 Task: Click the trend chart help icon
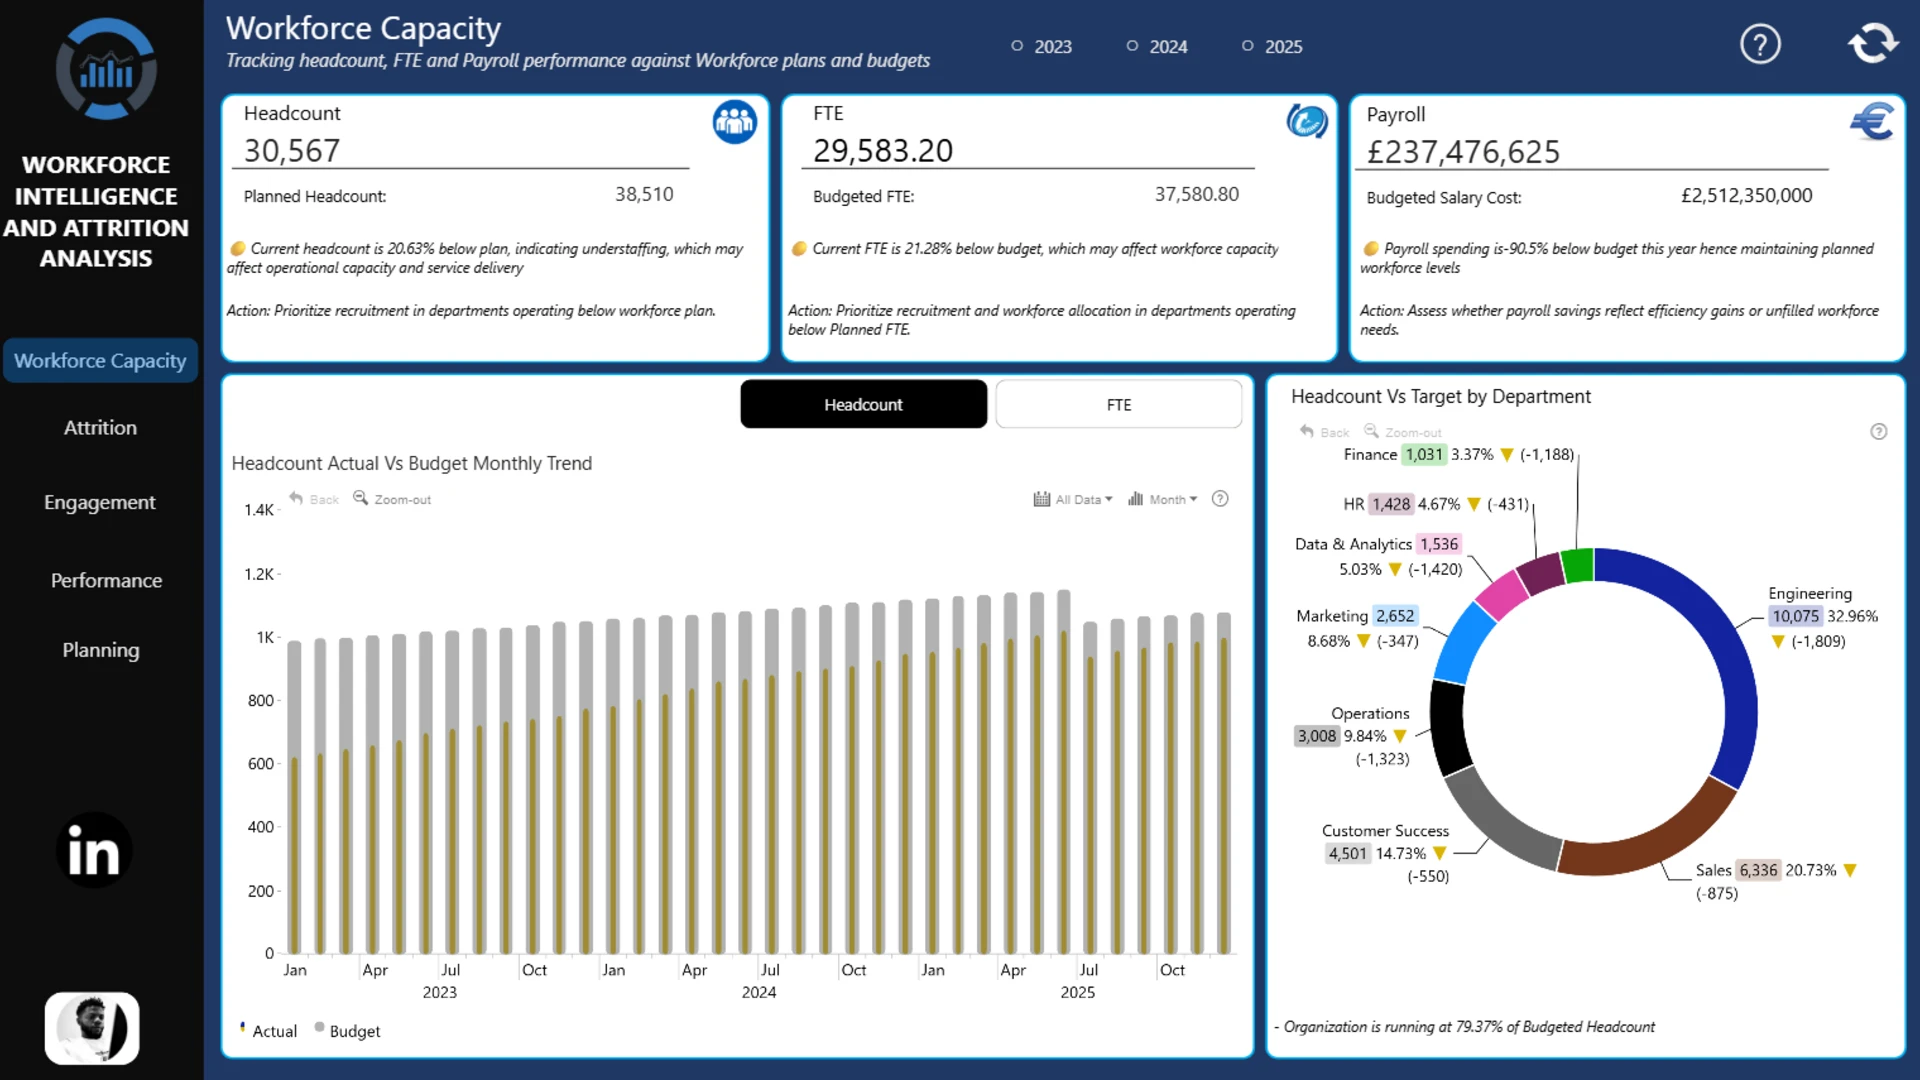1220,499
